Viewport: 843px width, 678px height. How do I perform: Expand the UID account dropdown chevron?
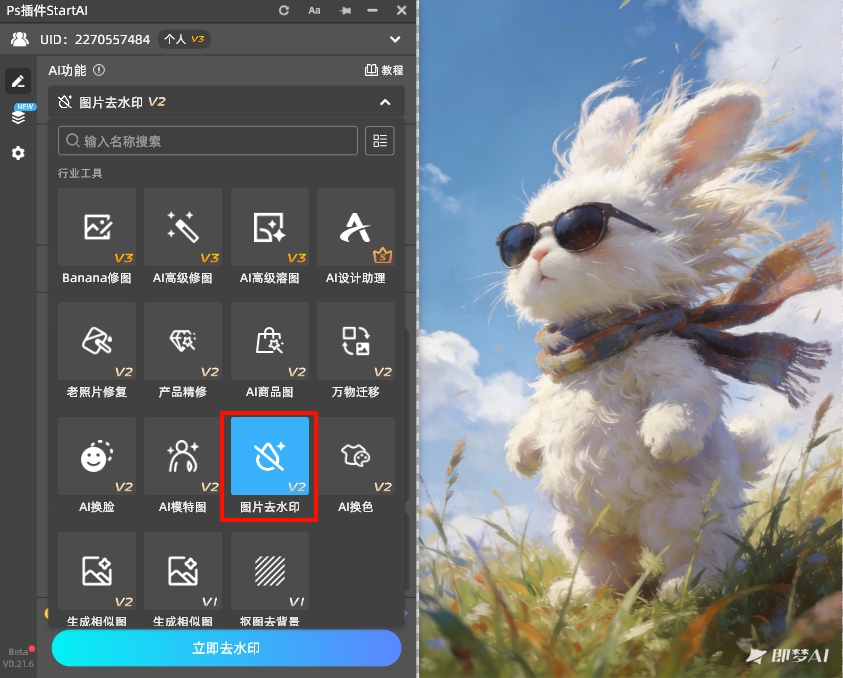[x=395, y=40]
